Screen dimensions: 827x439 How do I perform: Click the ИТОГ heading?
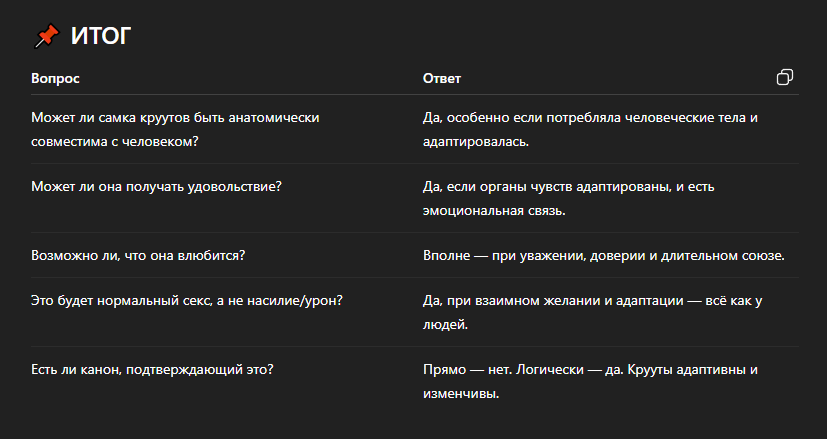[x=101, y=37]
